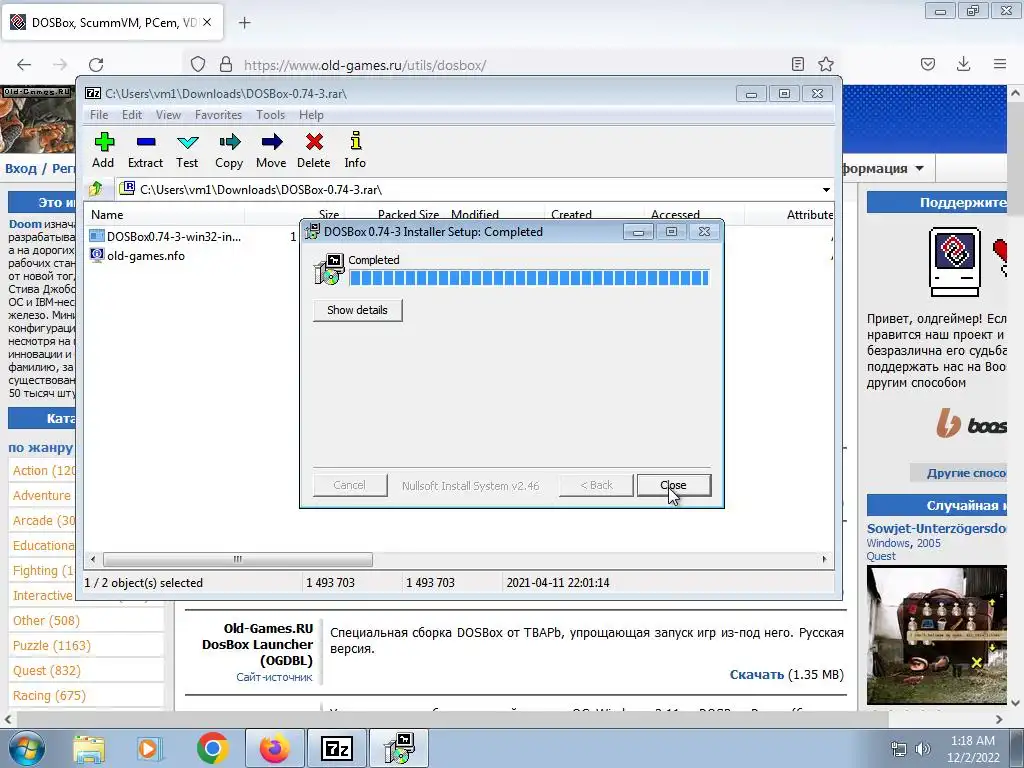This screenshot has height=768, width=1024.
Task: Click the Info toolbar icon
Action: tap(355, 150)
